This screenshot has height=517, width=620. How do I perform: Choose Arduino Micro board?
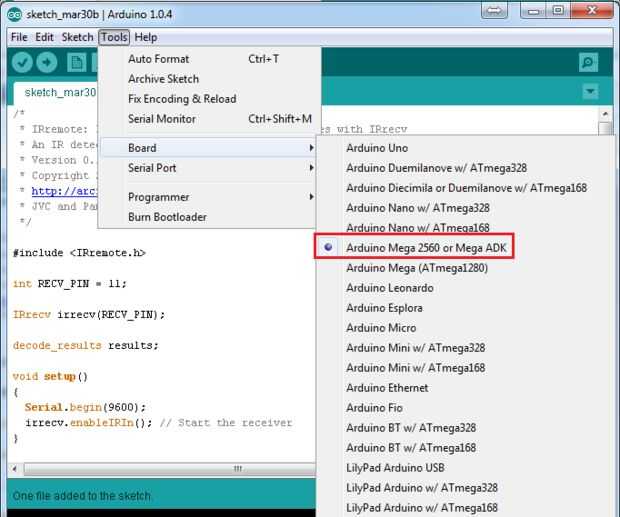466,328
